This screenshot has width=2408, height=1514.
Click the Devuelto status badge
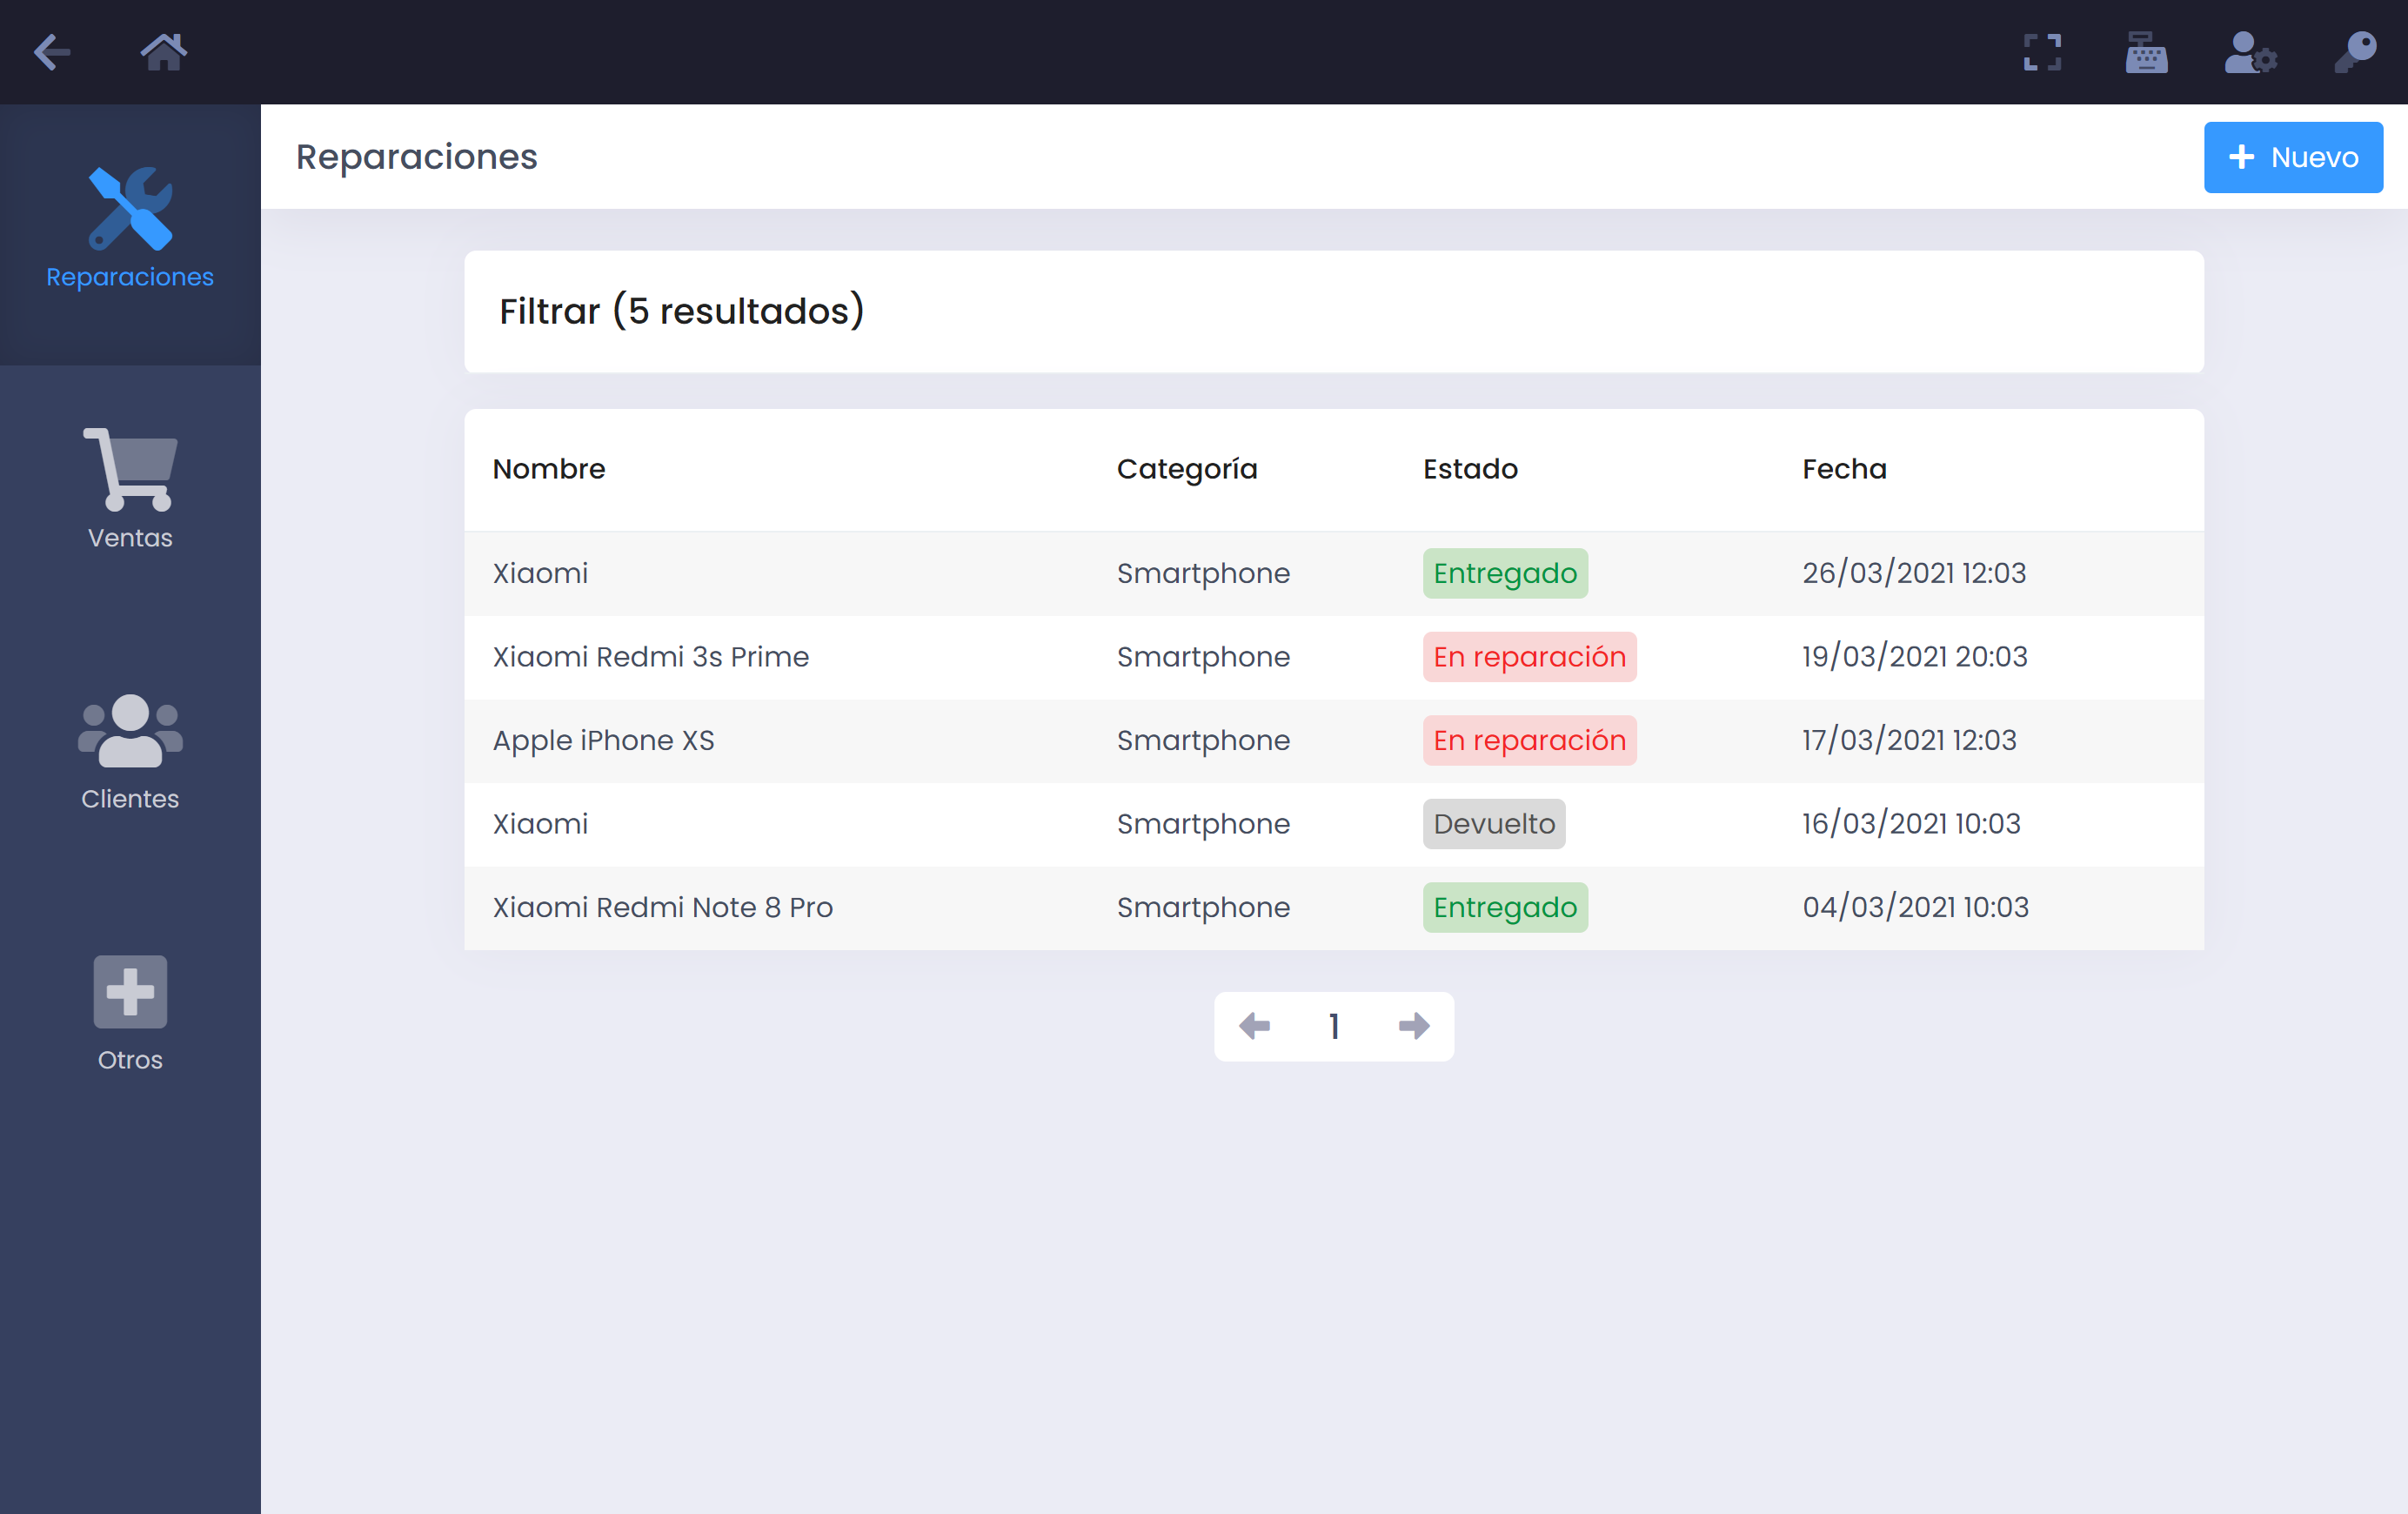1494,823
